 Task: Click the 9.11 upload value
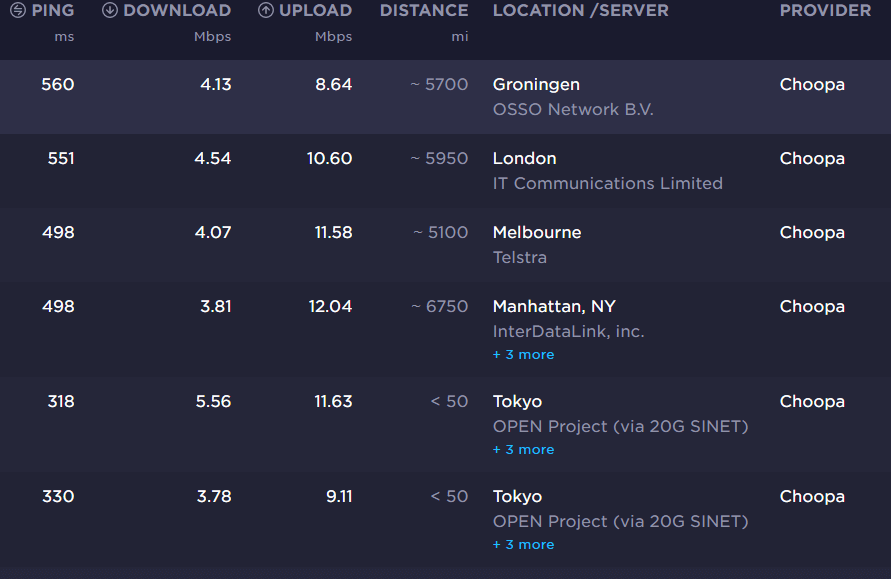point(339,497)
